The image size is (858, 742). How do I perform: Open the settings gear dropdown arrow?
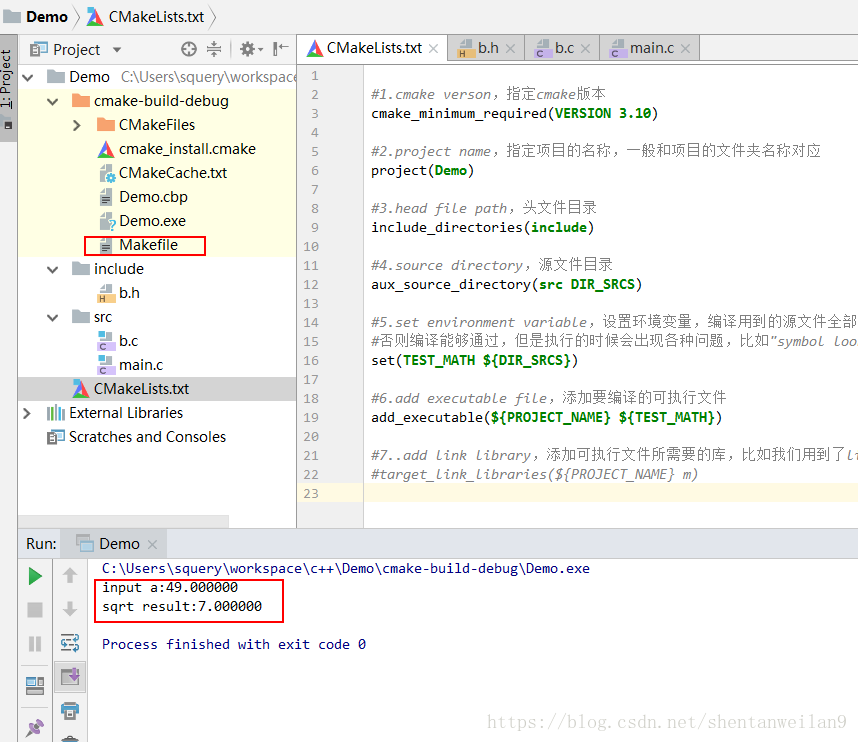260,50
